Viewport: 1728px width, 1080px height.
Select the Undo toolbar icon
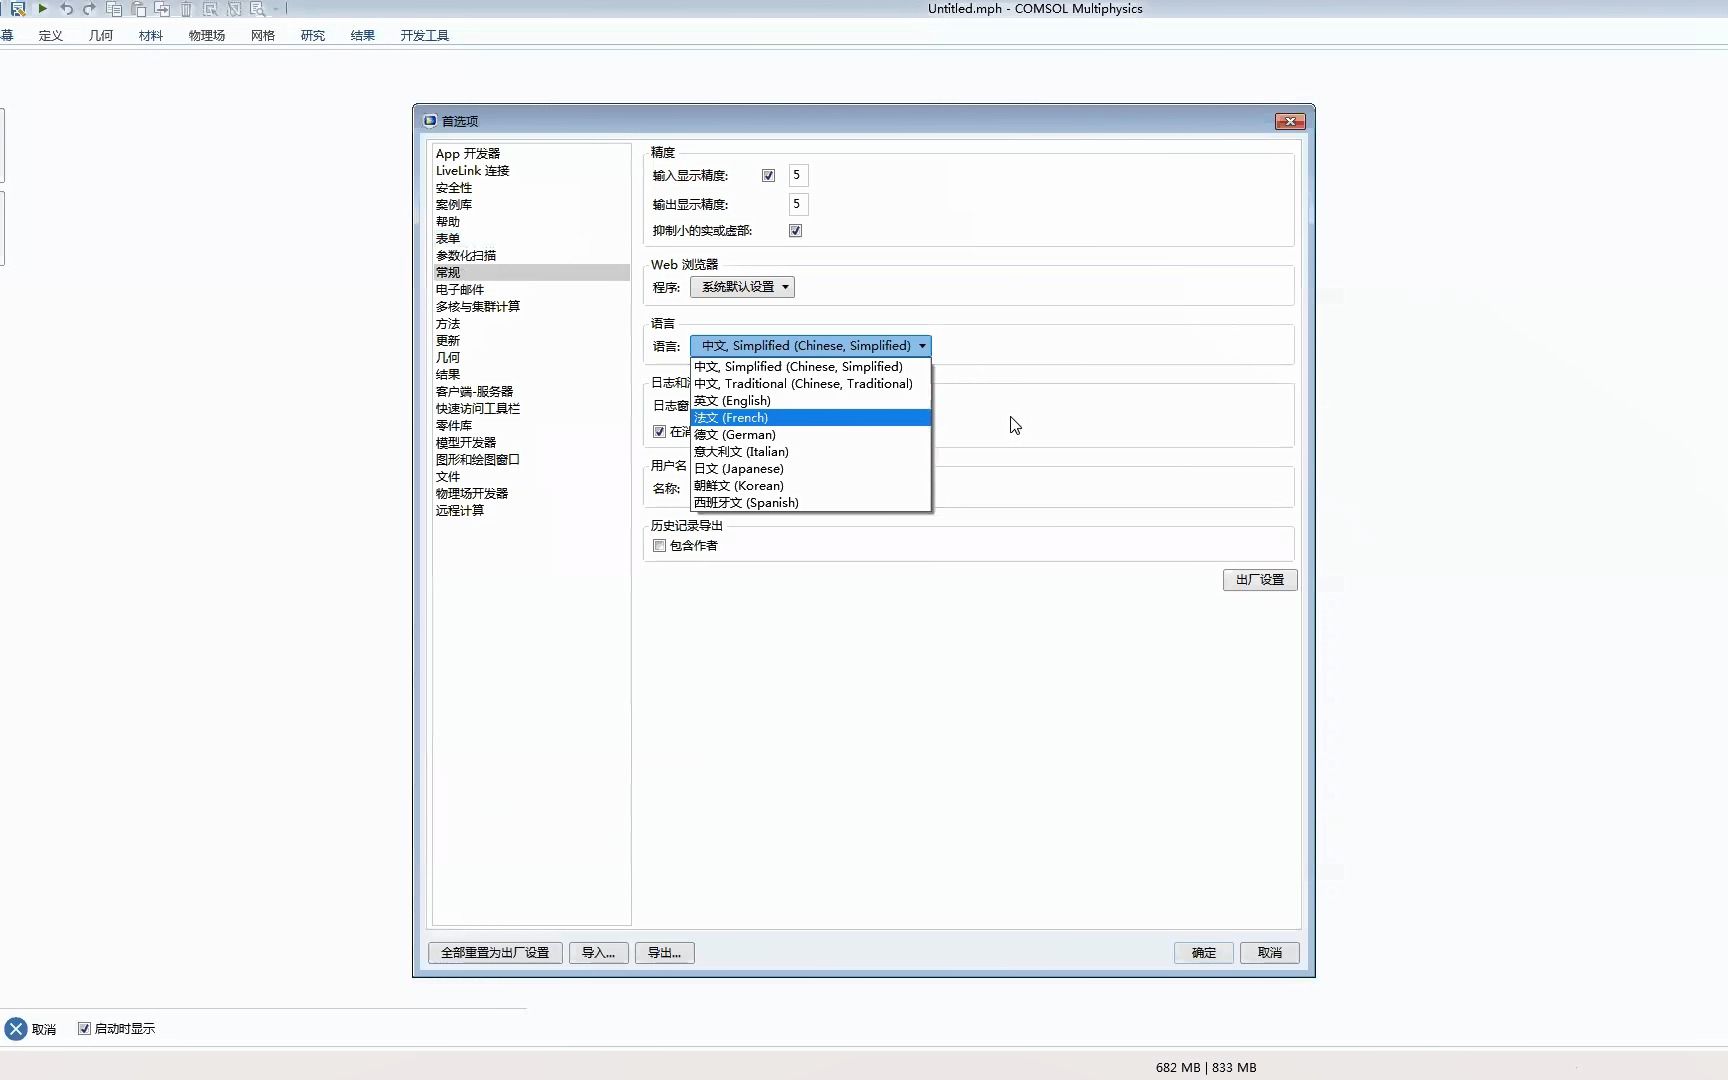tap(66, 9)
